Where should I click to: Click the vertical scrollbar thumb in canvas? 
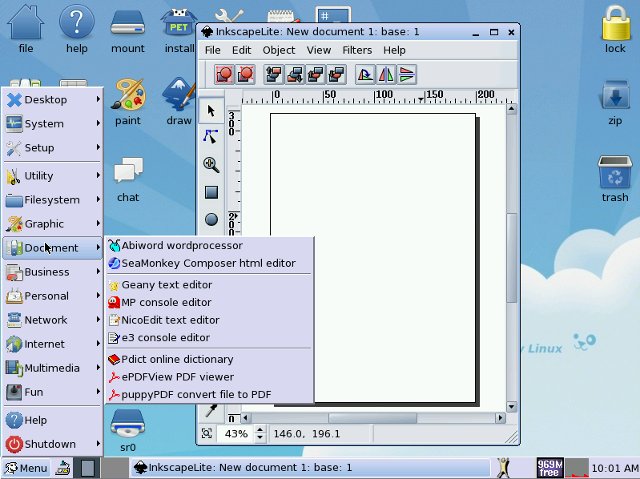tap(511, 258)
